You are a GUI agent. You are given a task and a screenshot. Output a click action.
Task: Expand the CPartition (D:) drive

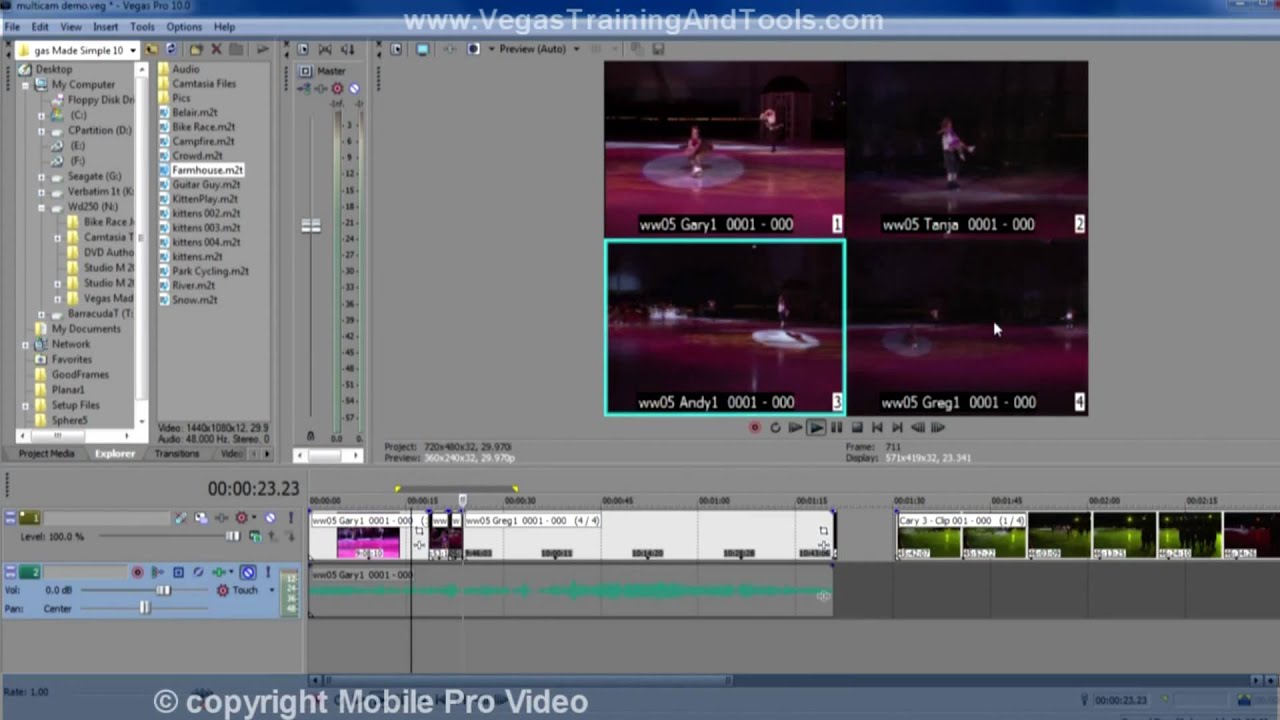[x=41, y=131]
